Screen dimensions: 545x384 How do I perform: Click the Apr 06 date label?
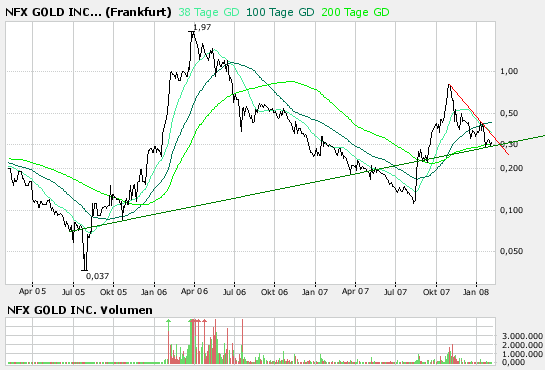point(194,291)
